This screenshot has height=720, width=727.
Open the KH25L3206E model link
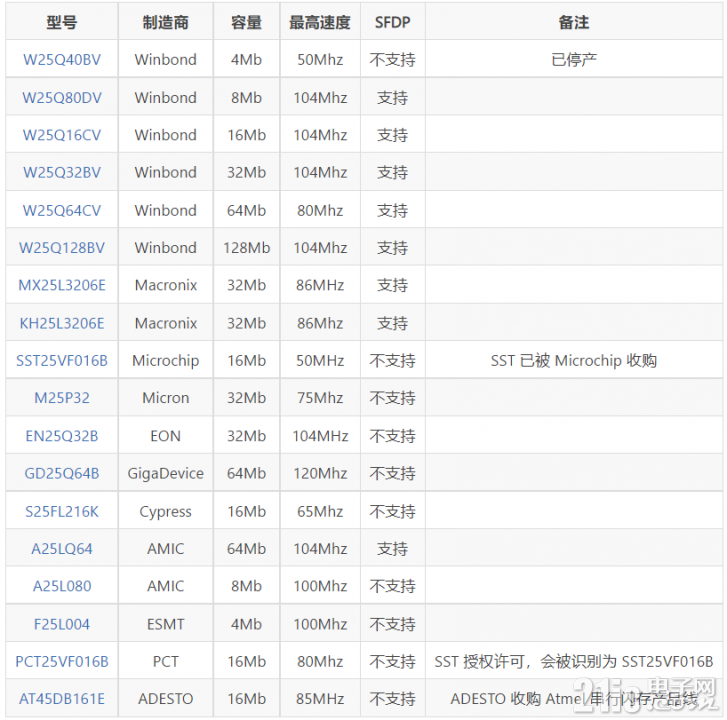[x=62, y=323]
